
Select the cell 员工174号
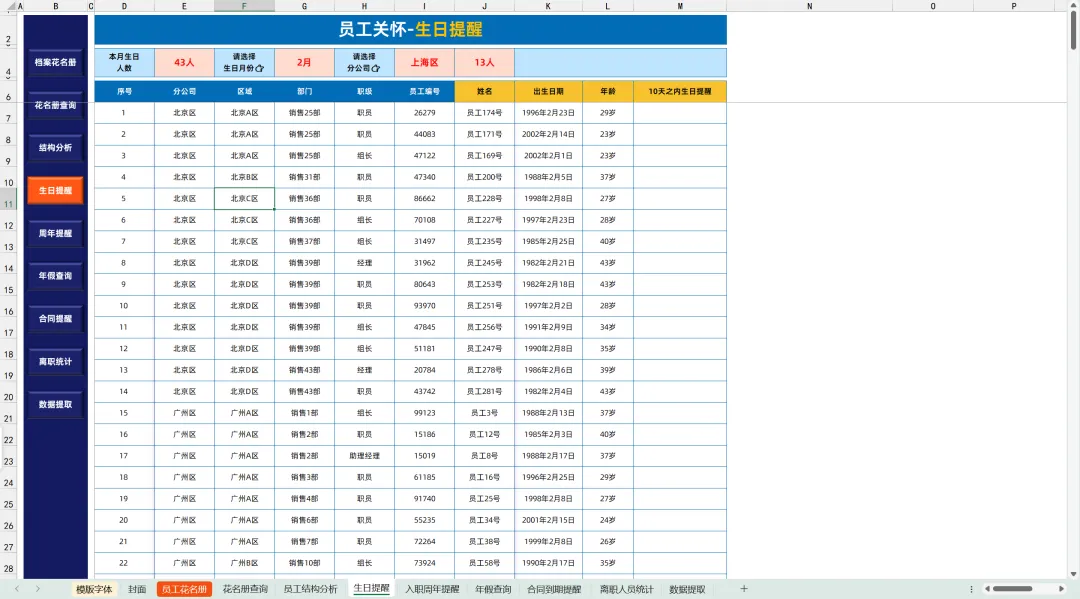484,113
